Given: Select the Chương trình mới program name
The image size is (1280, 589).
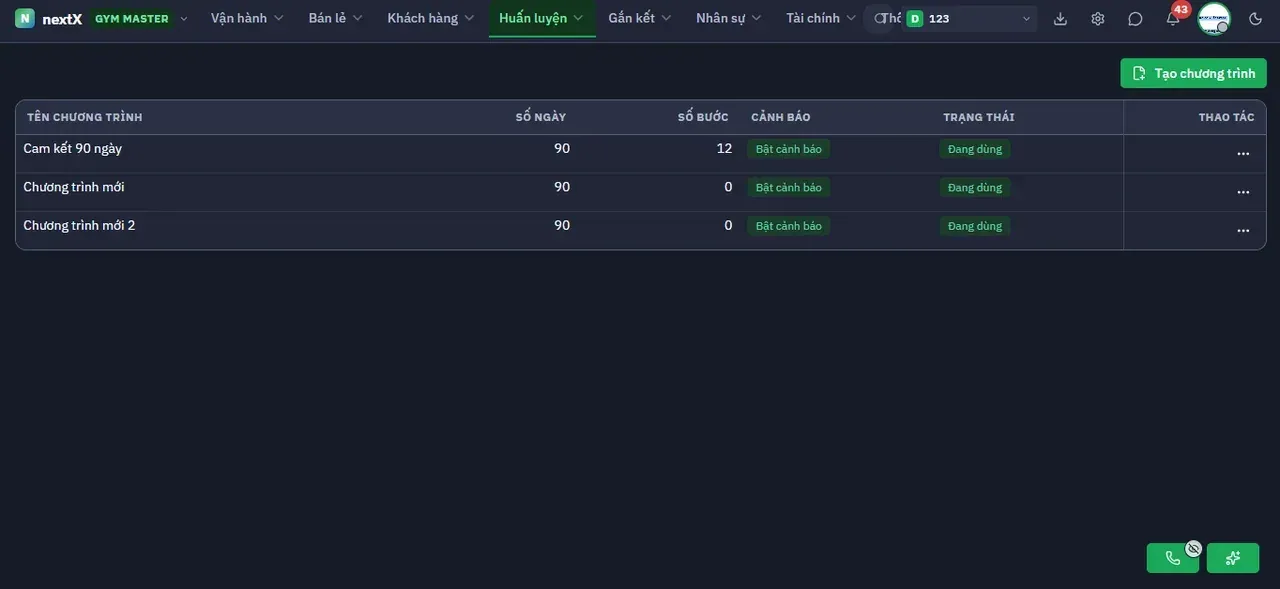Looking at the screenshot, I should coord(74,187).
